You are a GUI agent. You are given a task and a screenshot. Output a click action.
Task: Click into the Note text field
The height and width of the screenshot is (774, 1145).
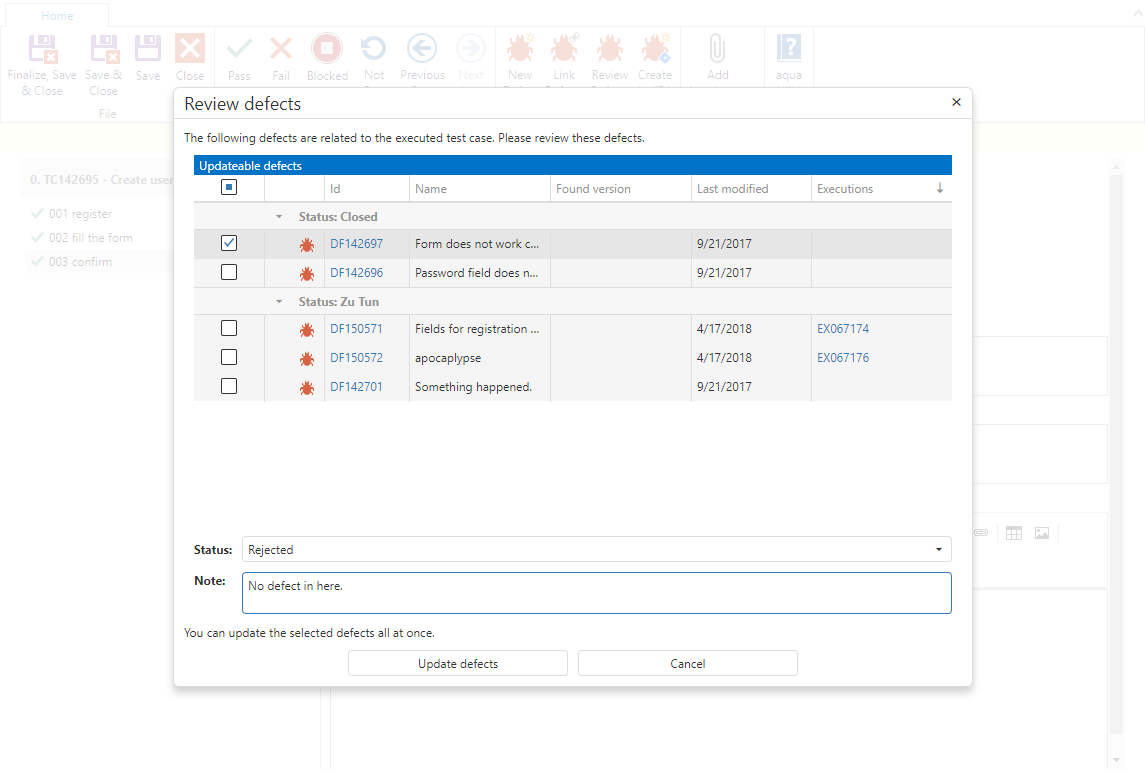point(596,592)
